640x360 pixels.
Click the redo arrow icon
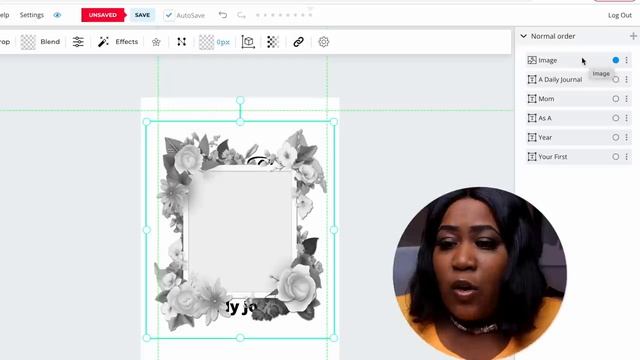point(242,15)
